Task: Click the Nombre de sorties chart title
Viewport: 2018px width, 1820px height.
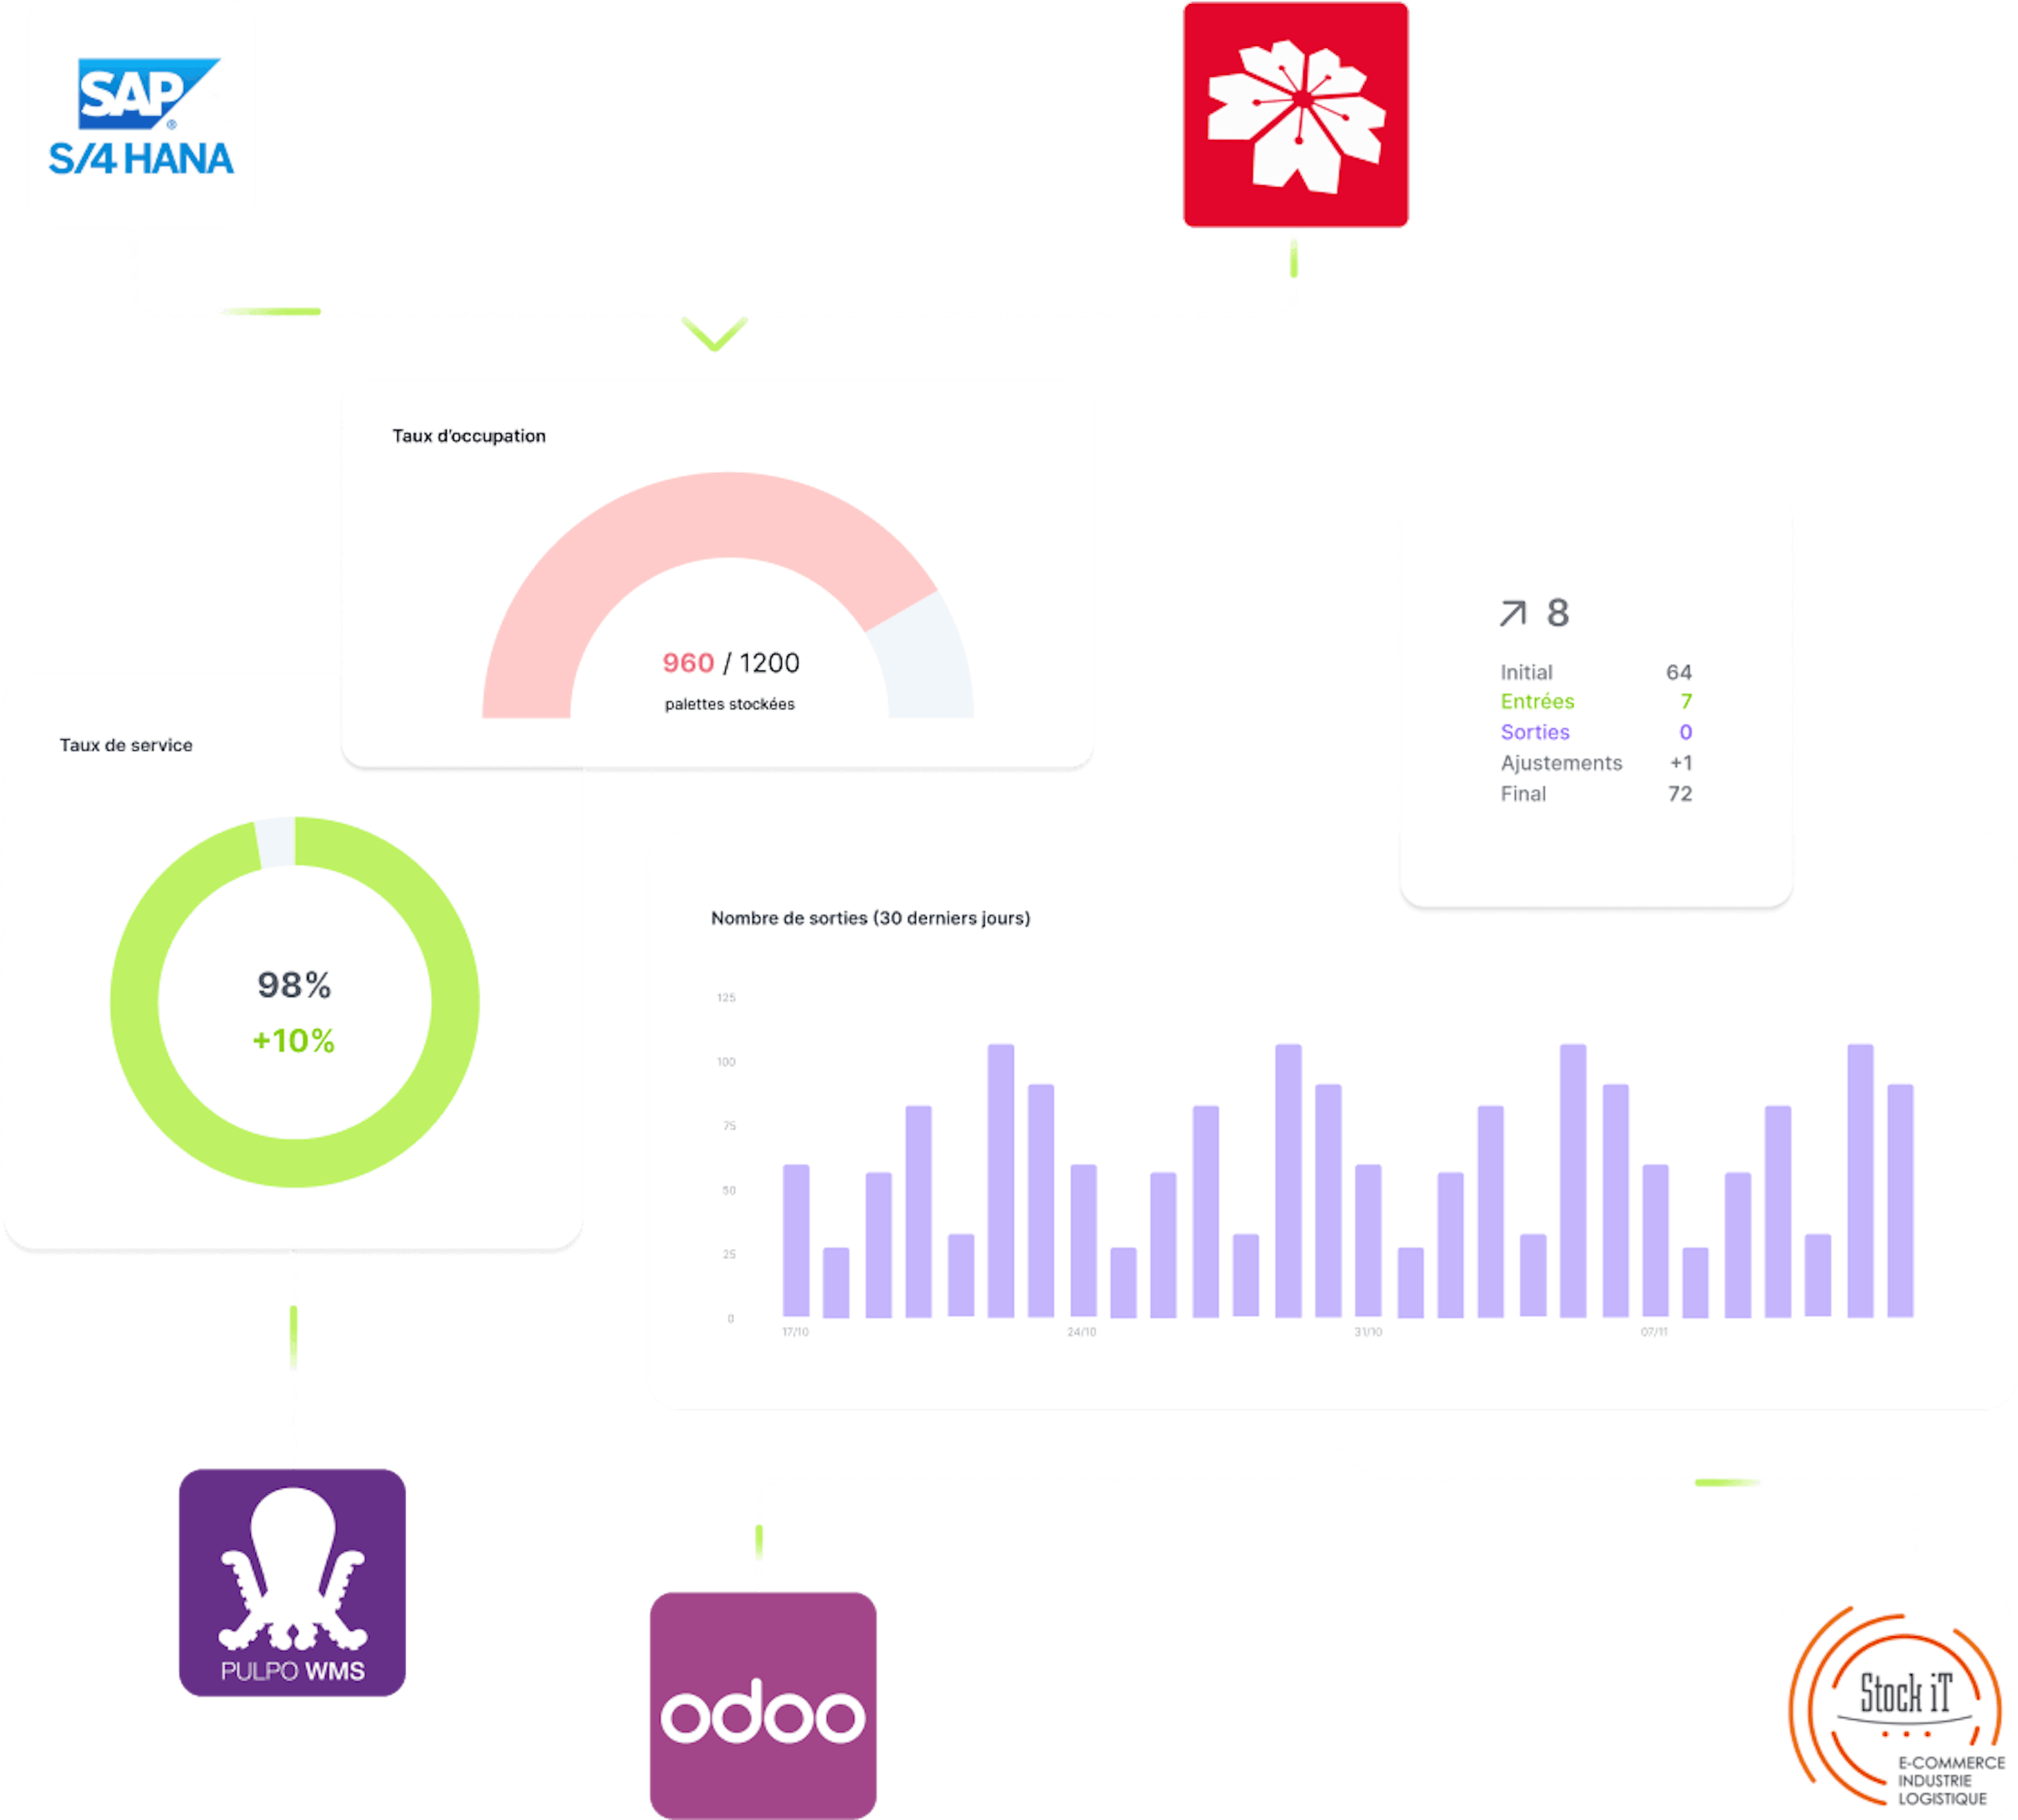Action: coord(870,918)
